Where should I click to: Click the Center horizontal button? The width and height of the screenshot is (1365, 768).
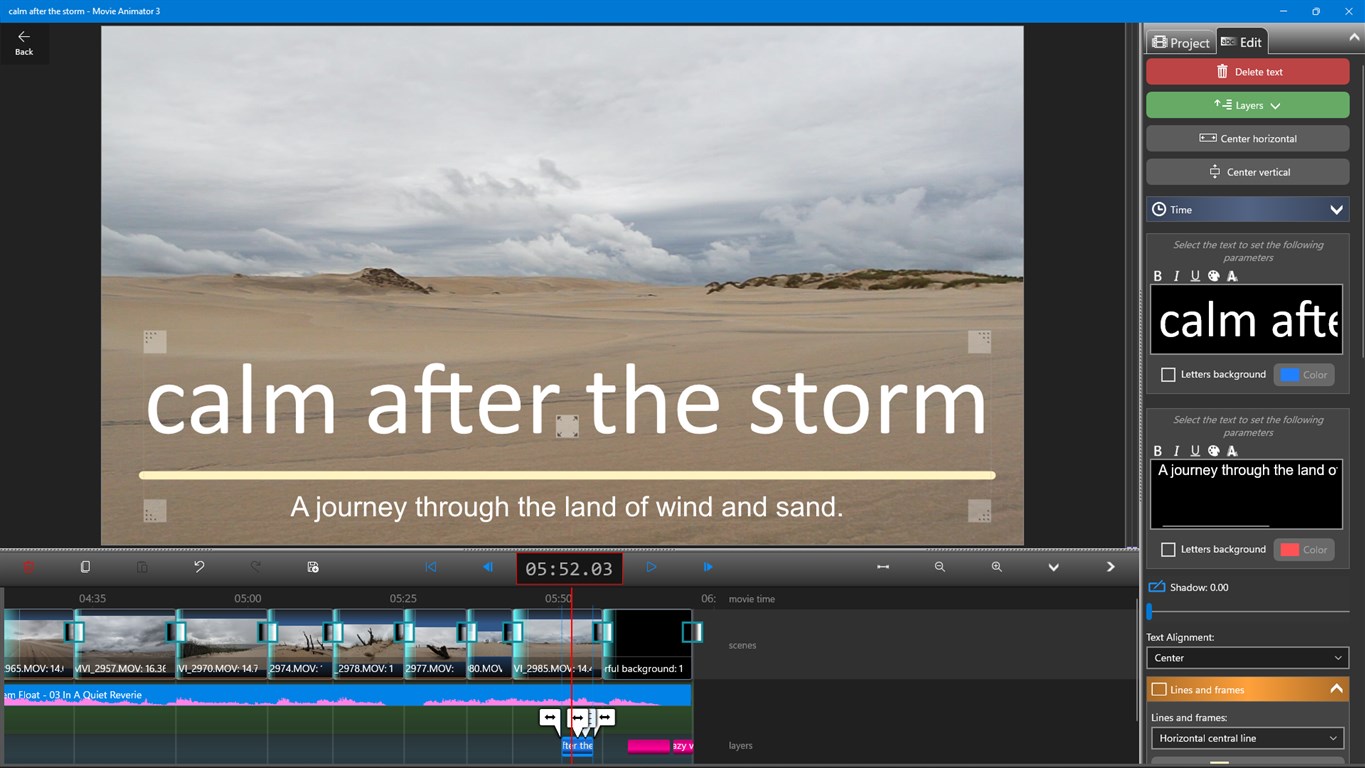(1247, 139)
